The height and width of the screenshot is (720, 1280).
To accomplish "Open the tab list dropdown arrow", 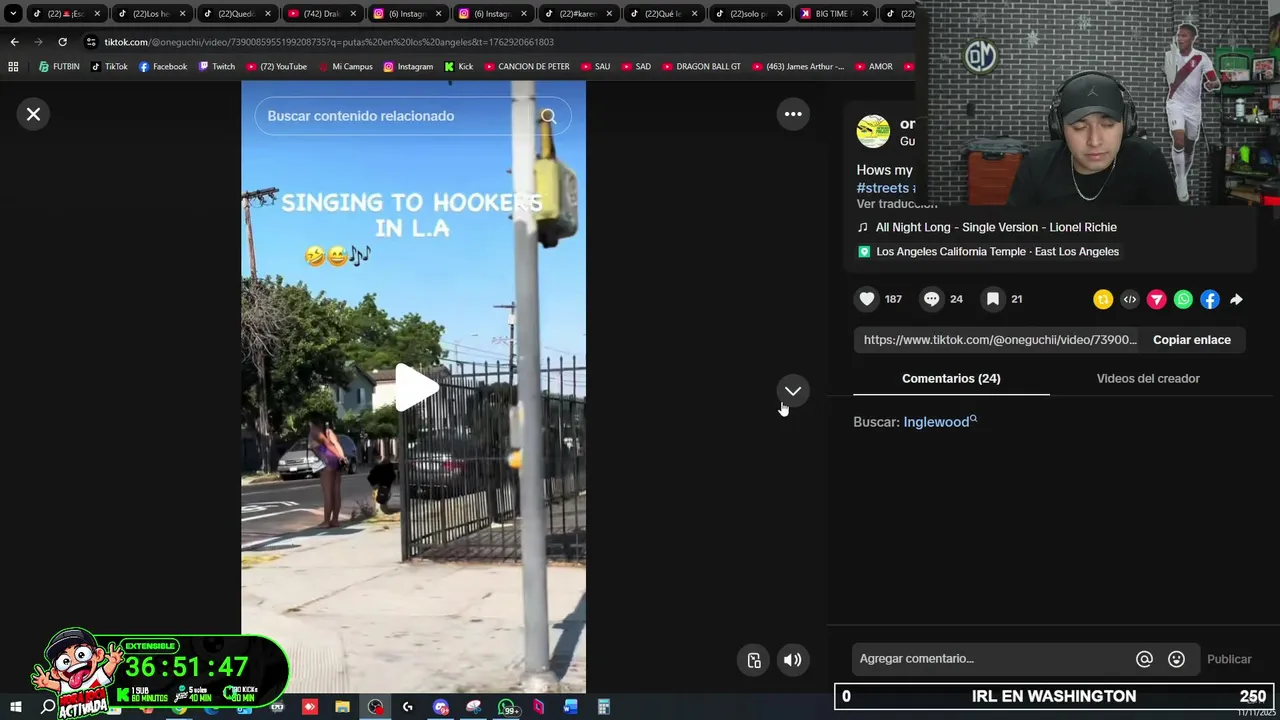I will [x=13, y=14].
